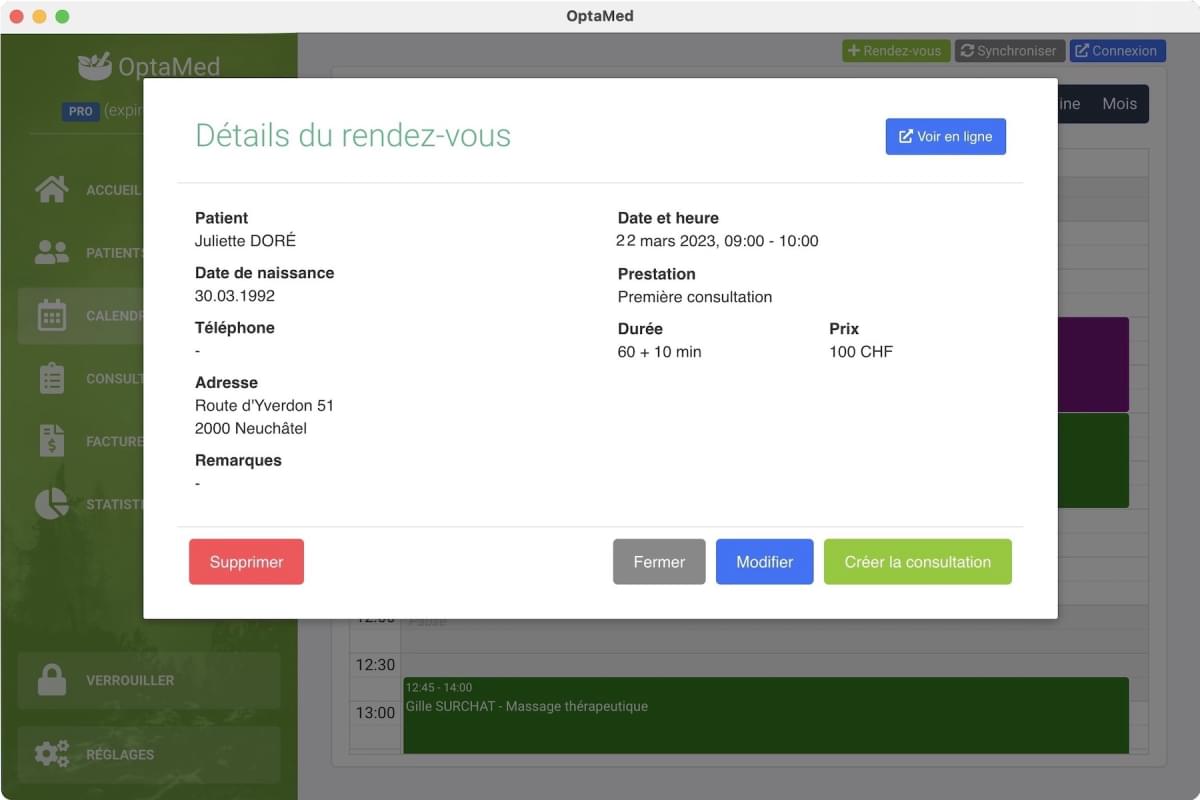Click the OptaMed leaf logo
The height and width of the screenshot is (800, 1200).
click(x=95, y=65)
